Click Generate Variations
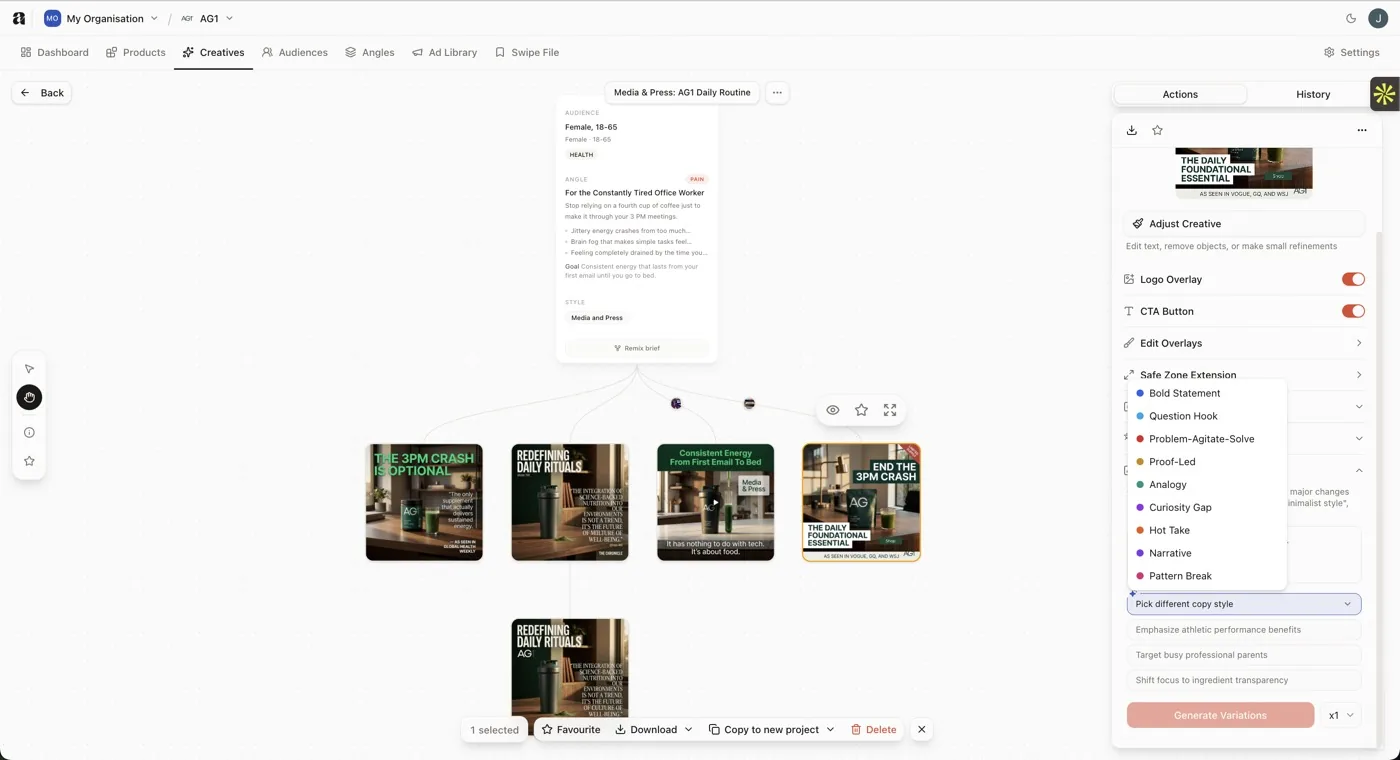This screenshot has width=1400, height=760. tap(1220, 715)
